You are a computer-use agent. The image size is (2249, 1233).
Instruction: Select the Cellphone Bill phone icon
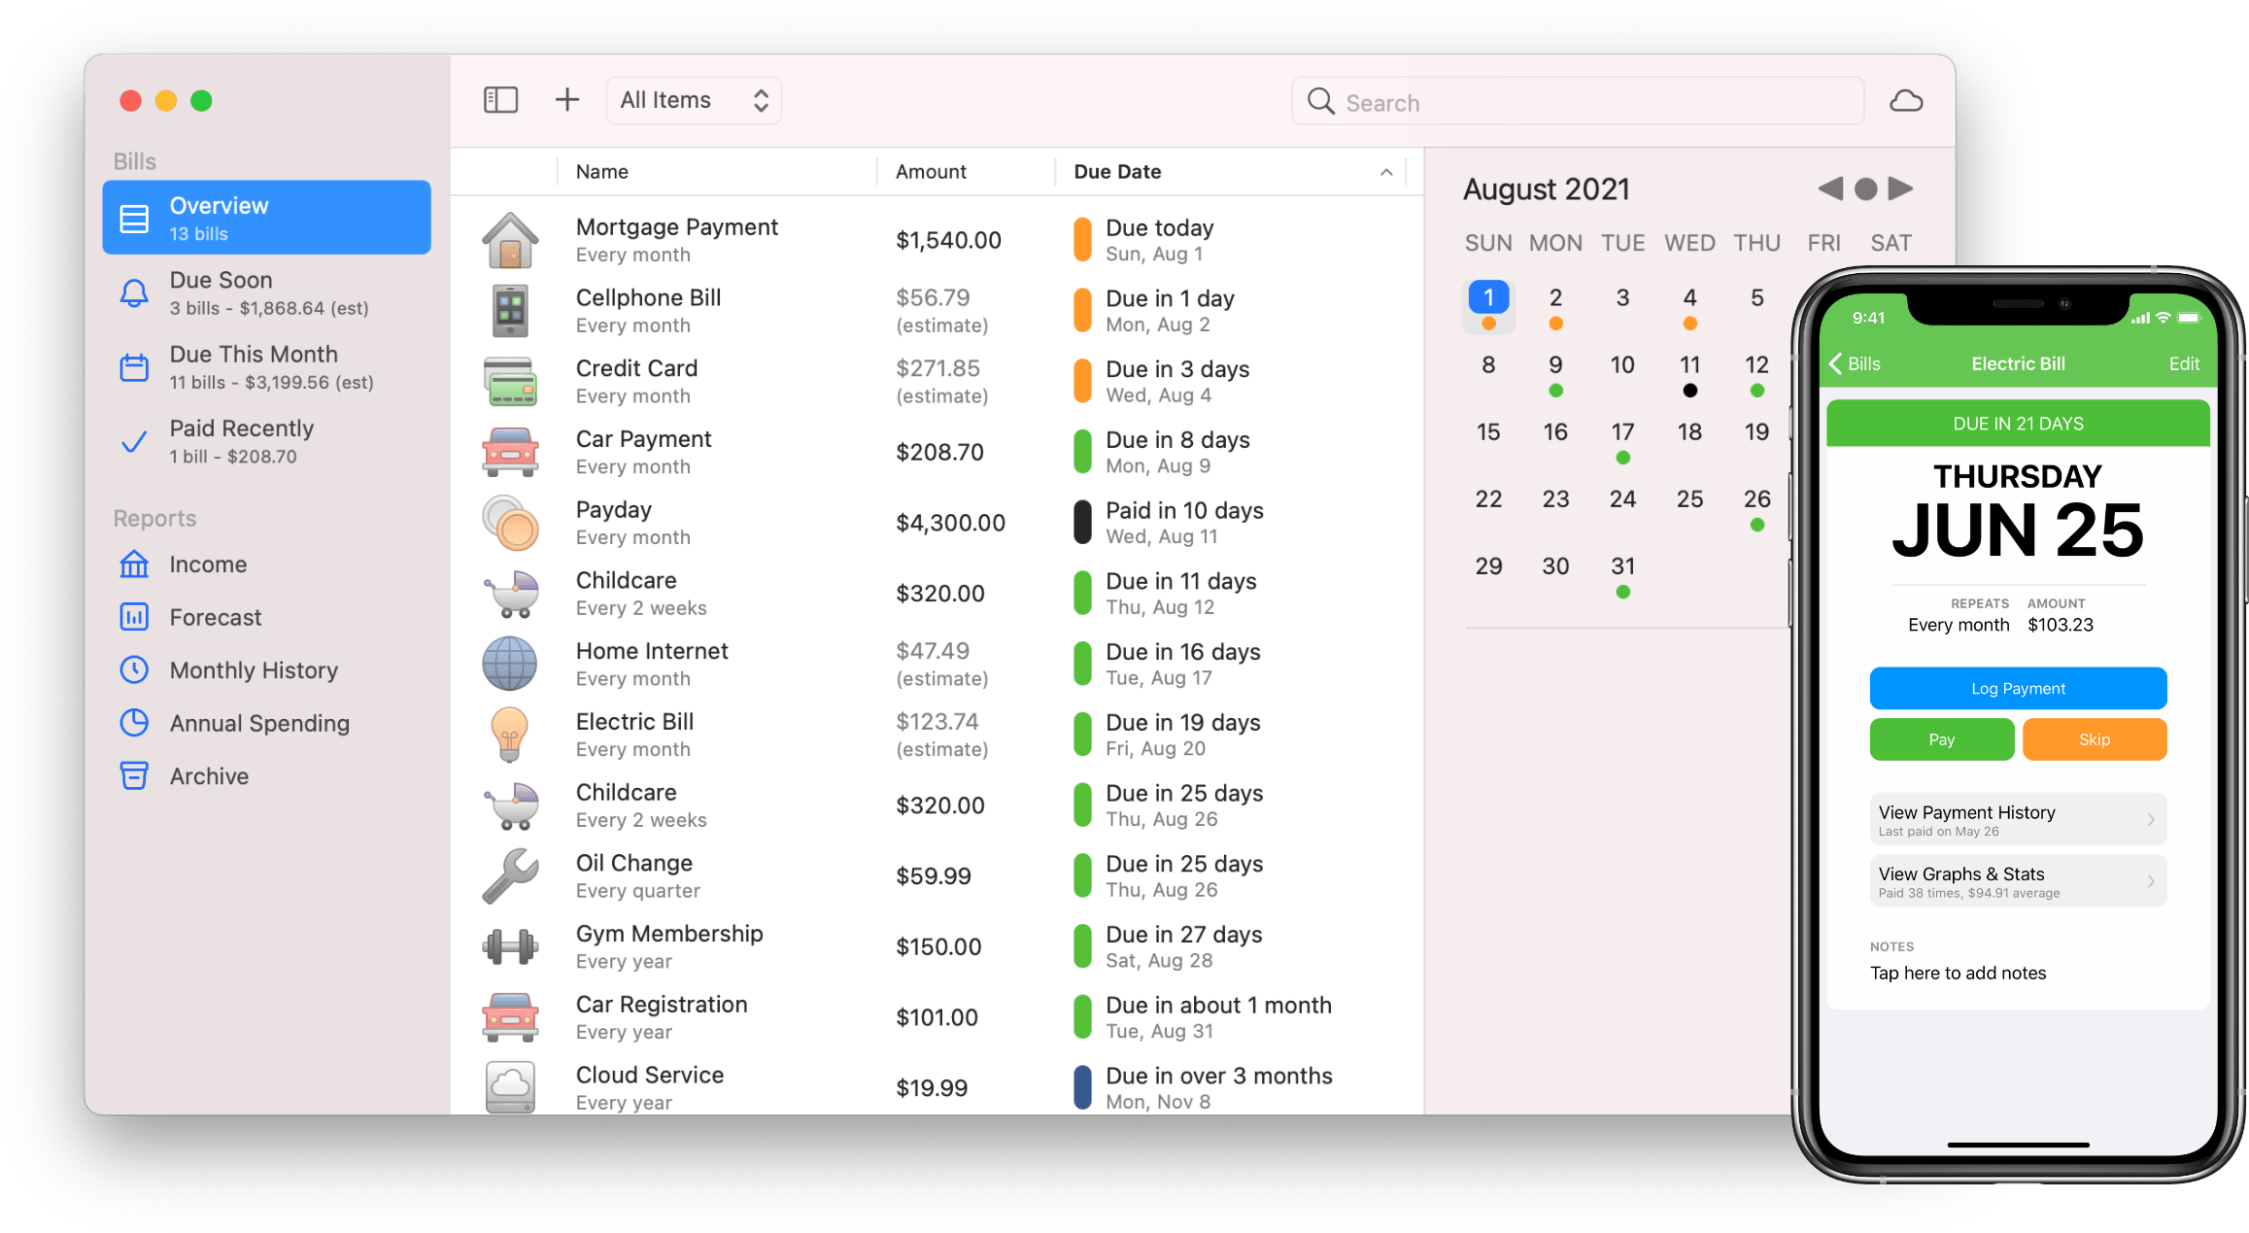click(510, 311)
